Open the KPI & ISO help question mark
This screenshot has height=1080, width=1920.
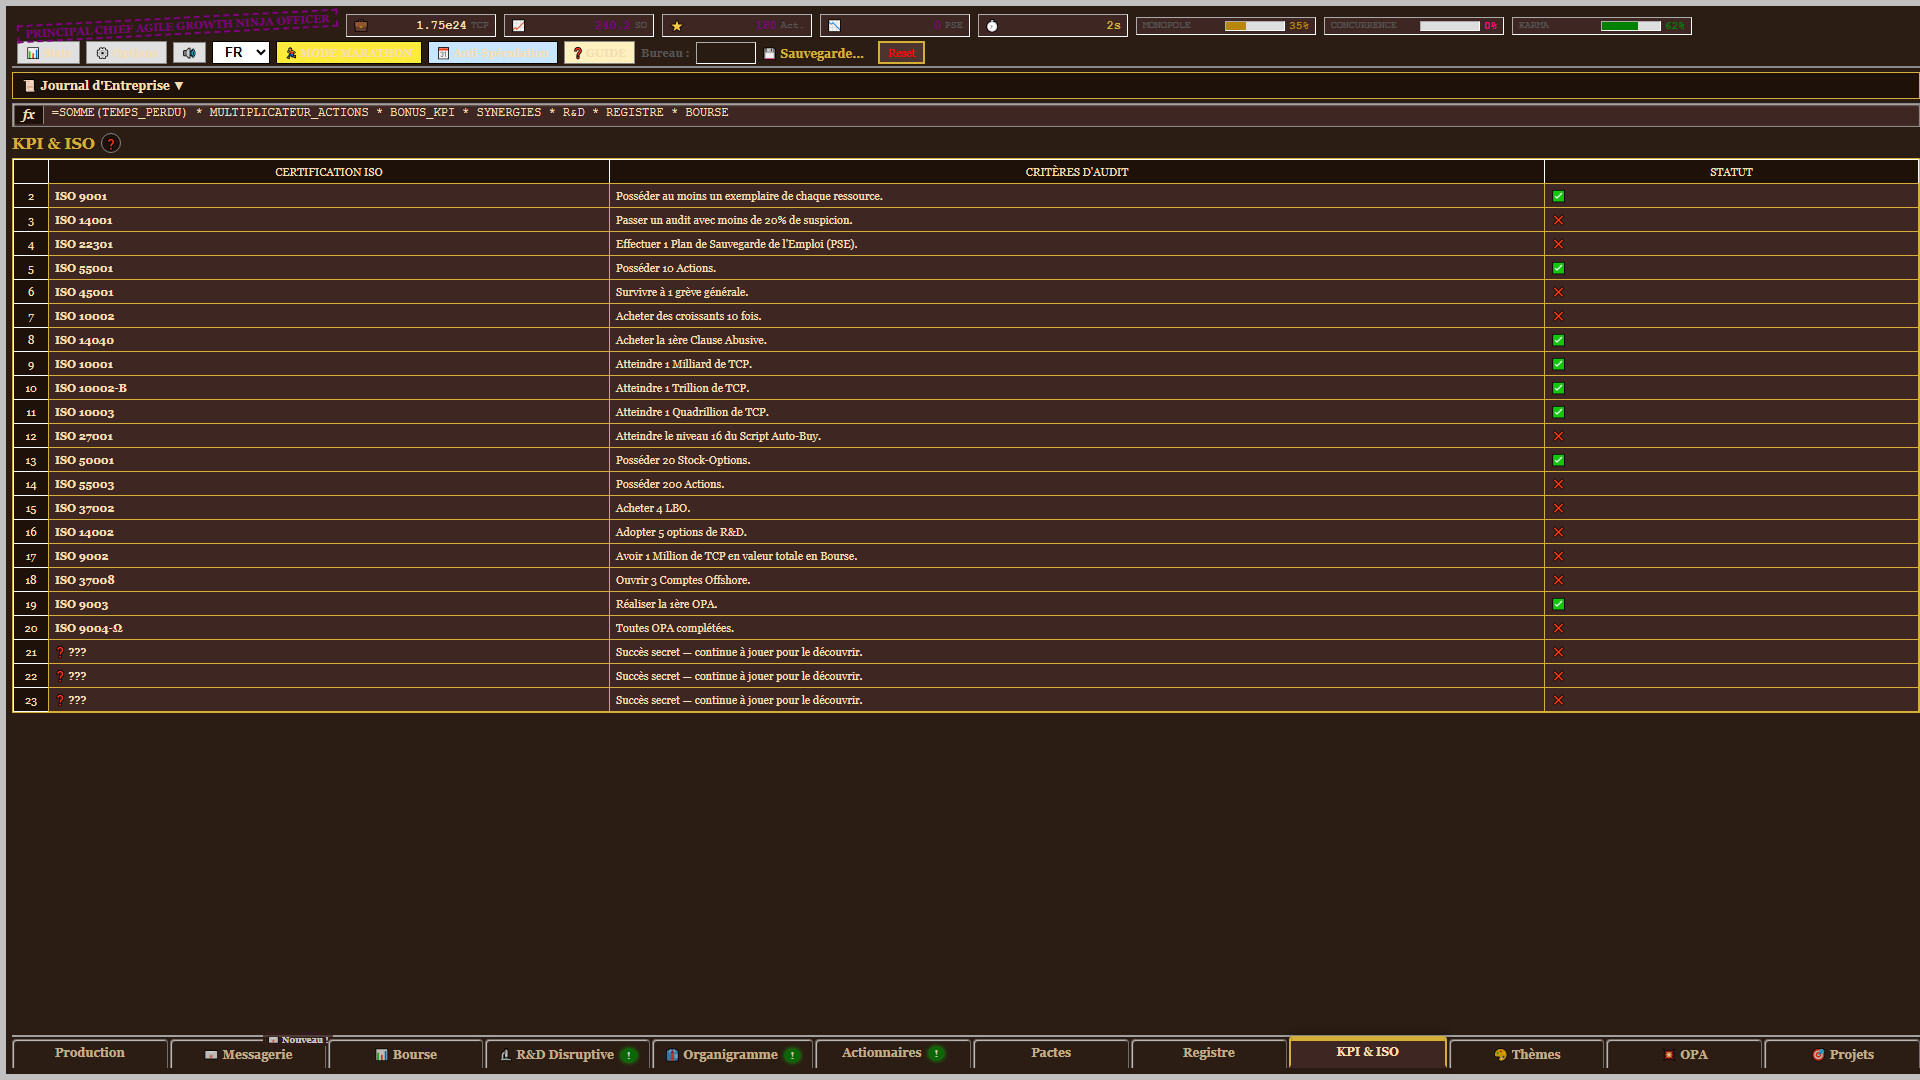point(111,143)
